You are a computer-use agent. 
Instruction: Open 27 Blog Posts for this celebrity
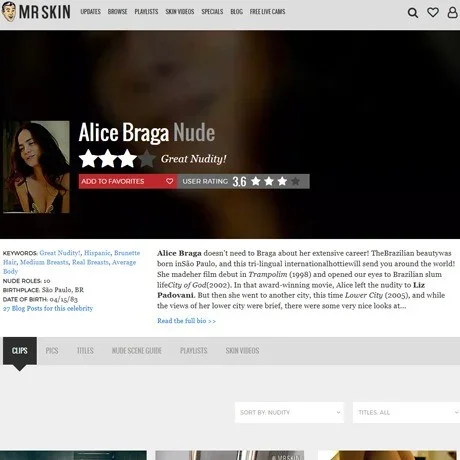(x=48, y=308)
